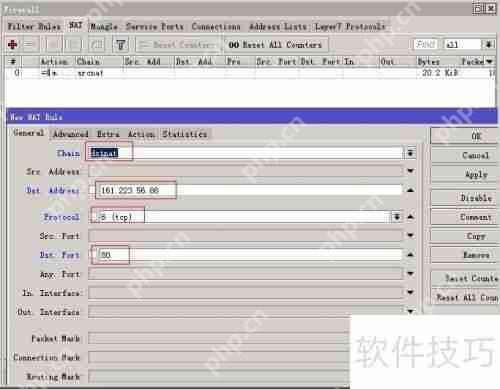Click the funnel filter icon in toolbar
The image size is (500, 389).
click(x=121, y=44)
